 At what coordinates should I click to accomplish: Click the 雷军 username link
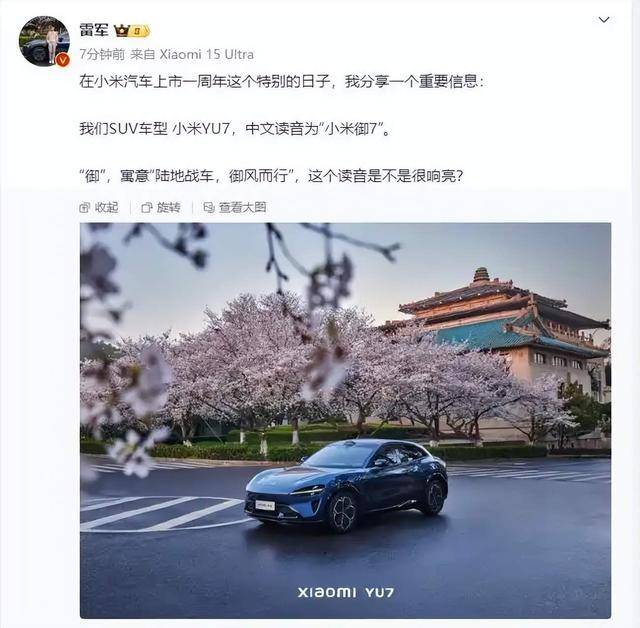(94, 31)
